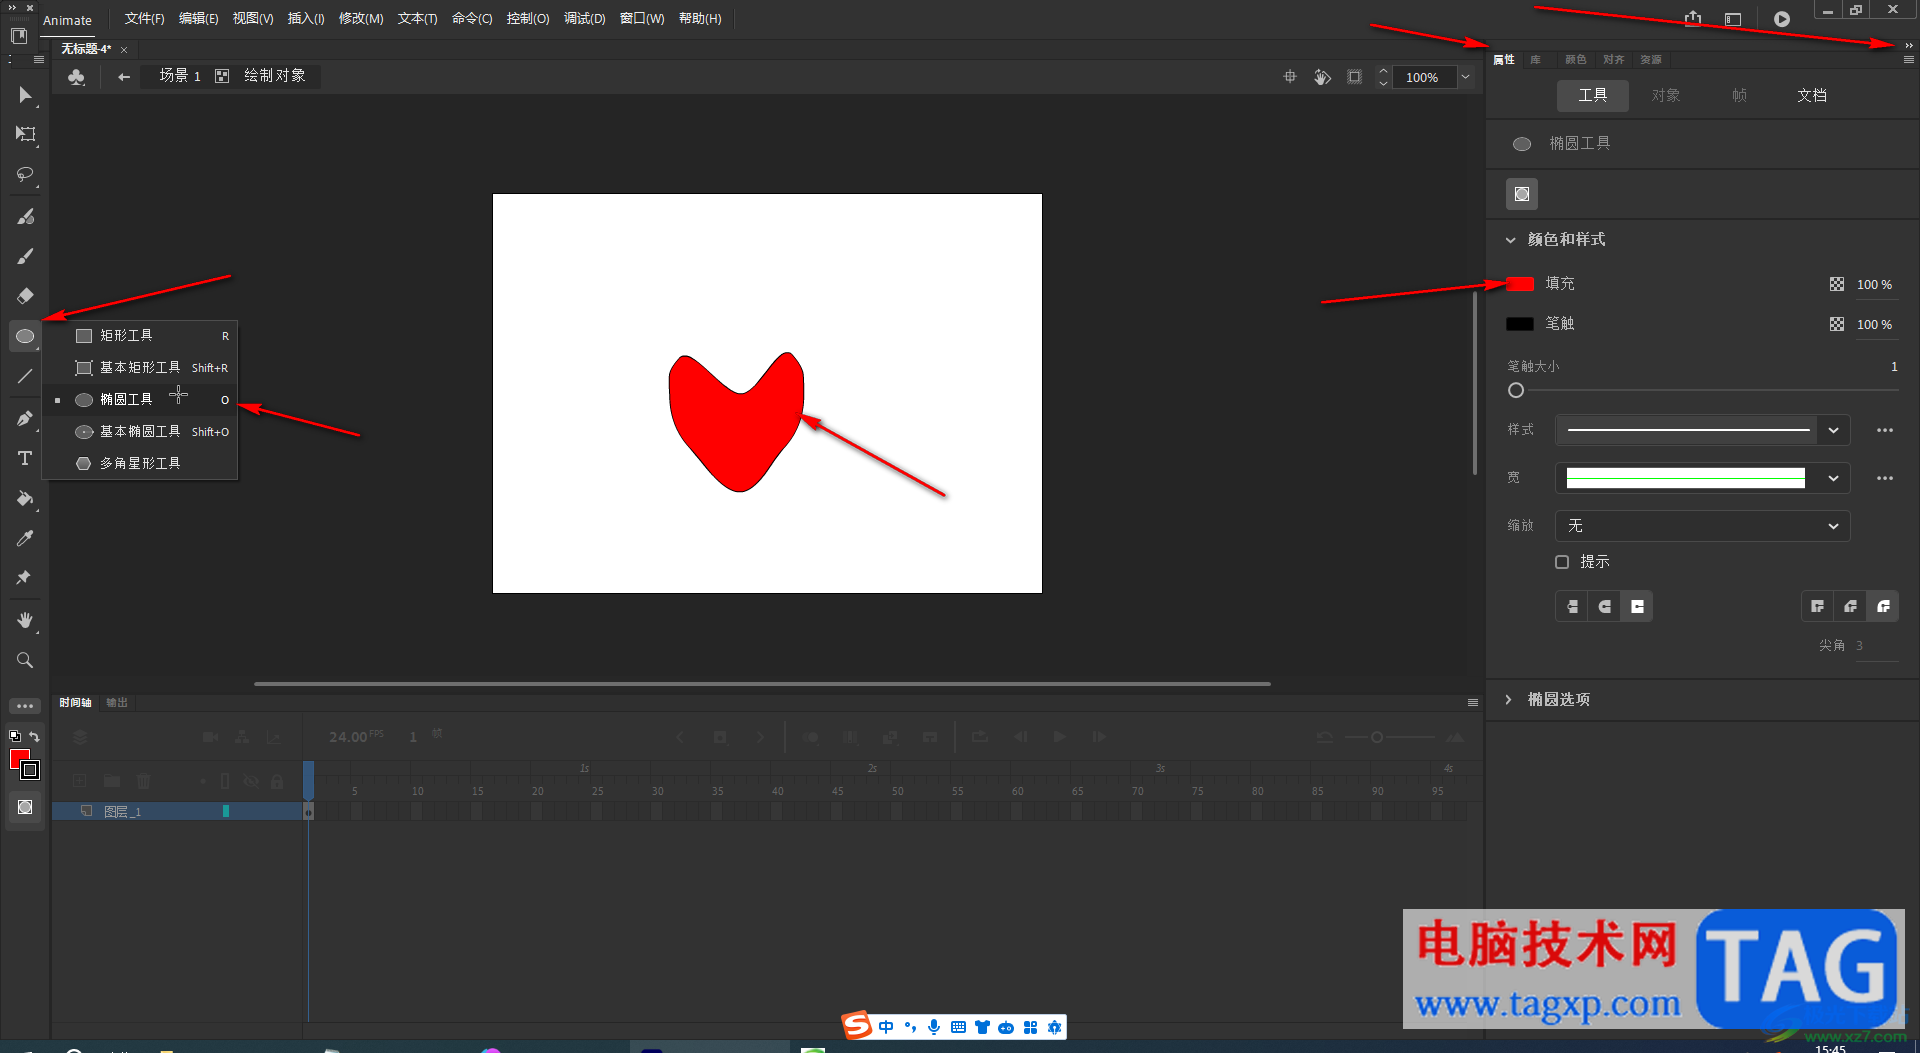The width and height of the screenshot is (1920, 1053).
Task: Switch to the 输出 tab
Action: (x=117, y=703)
